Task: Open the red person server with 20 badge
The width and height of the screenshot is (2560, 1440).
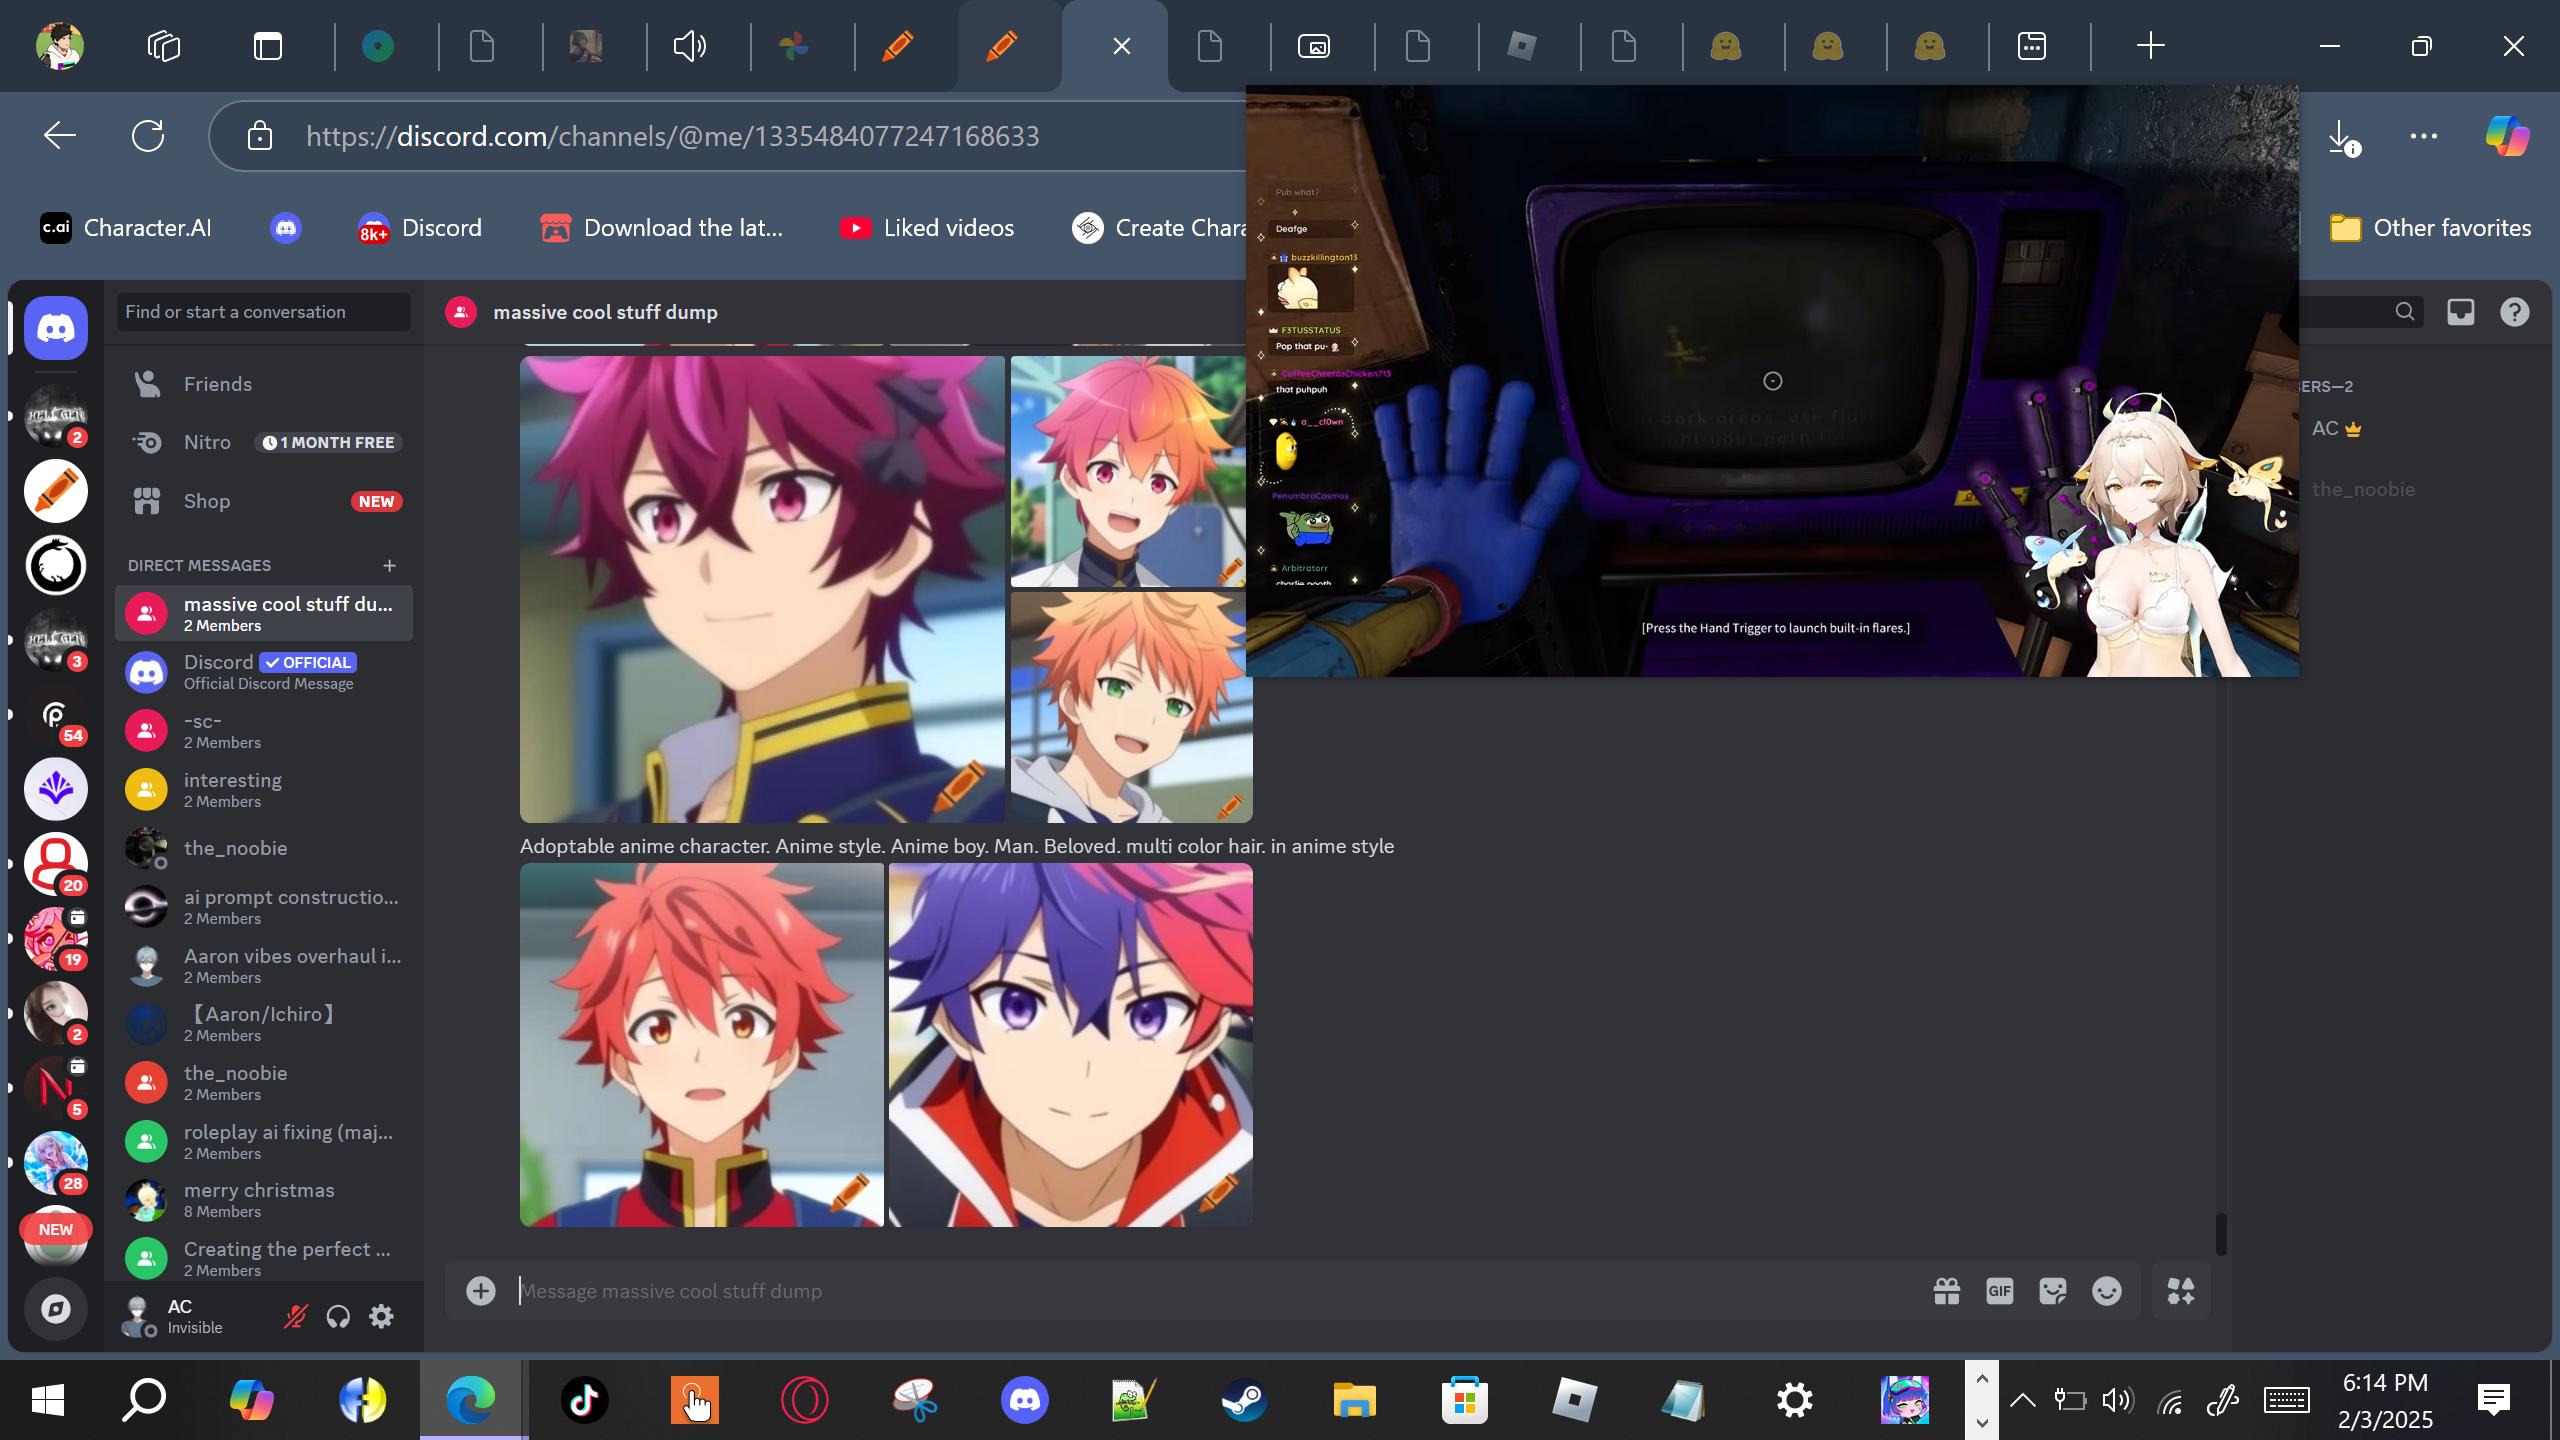Action: click(x=56, y=864)
